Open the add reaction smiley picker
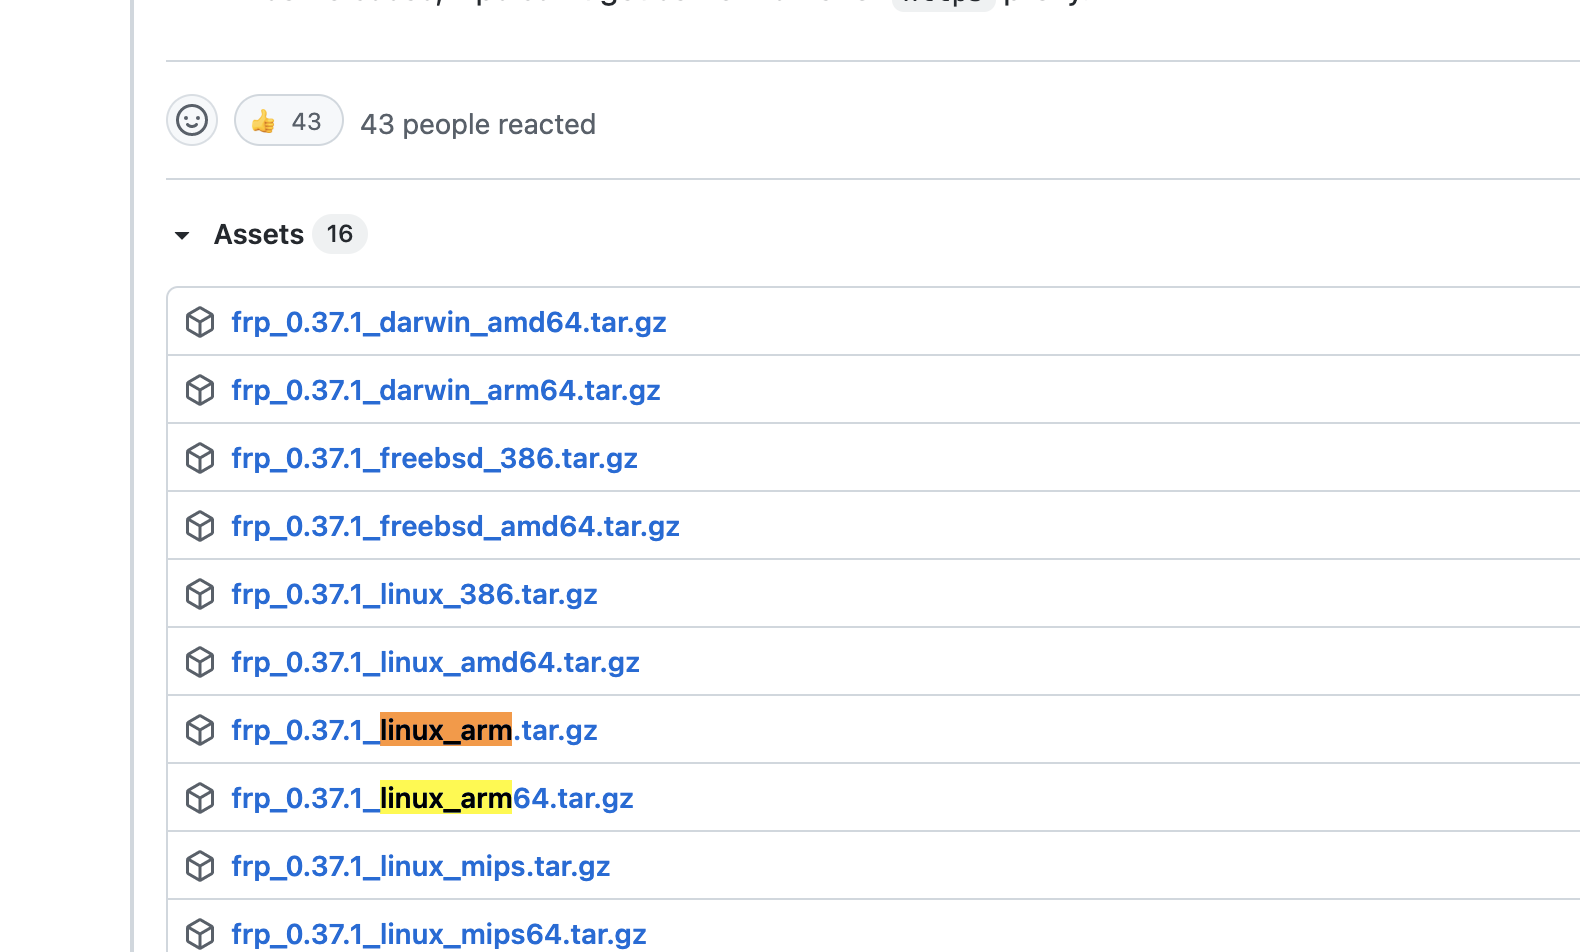1580x952 pixels. (192, 120)
